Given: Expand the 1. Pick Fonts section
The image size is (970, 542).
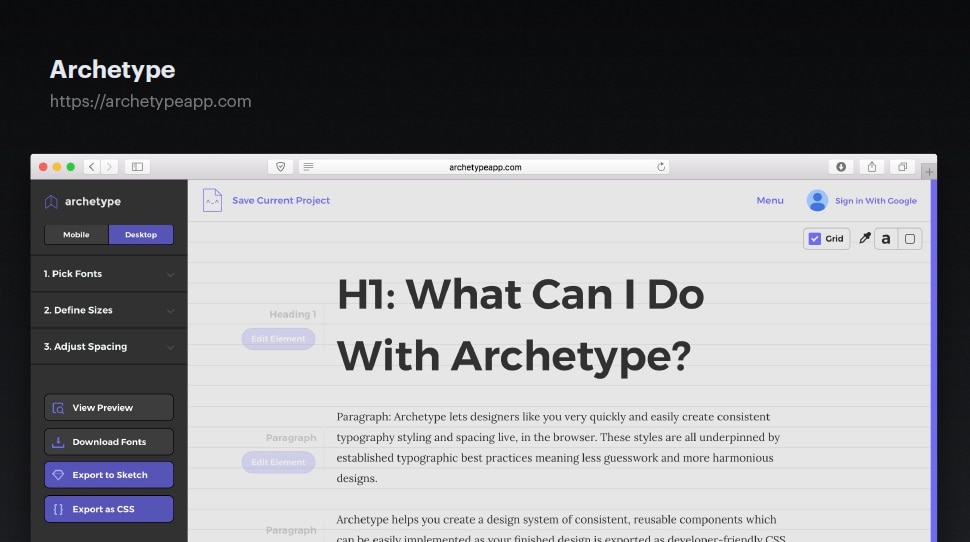Looking at the screenshot, I should tap(109, 273).
